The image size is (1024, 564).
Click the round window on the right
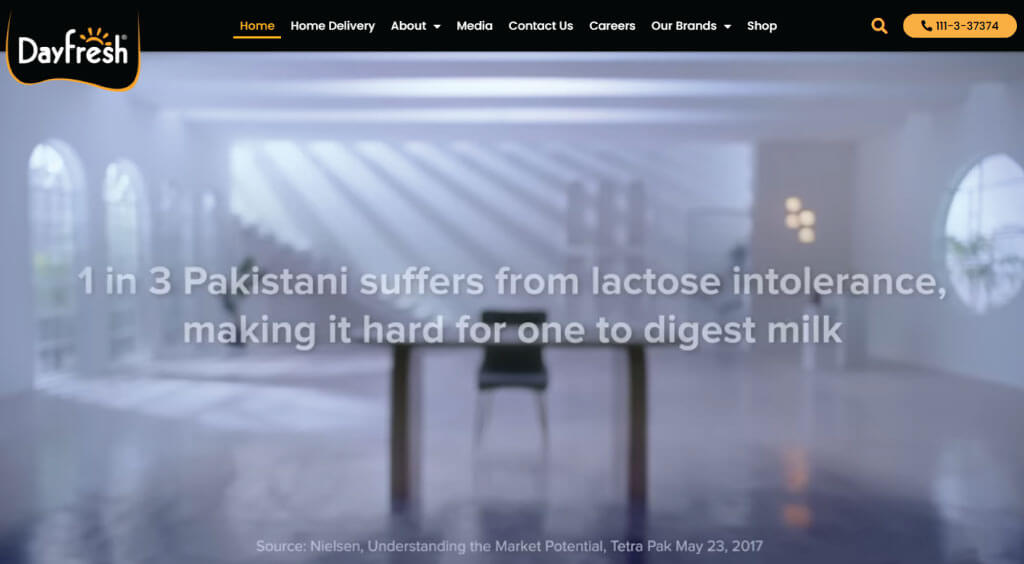[985, 232]
